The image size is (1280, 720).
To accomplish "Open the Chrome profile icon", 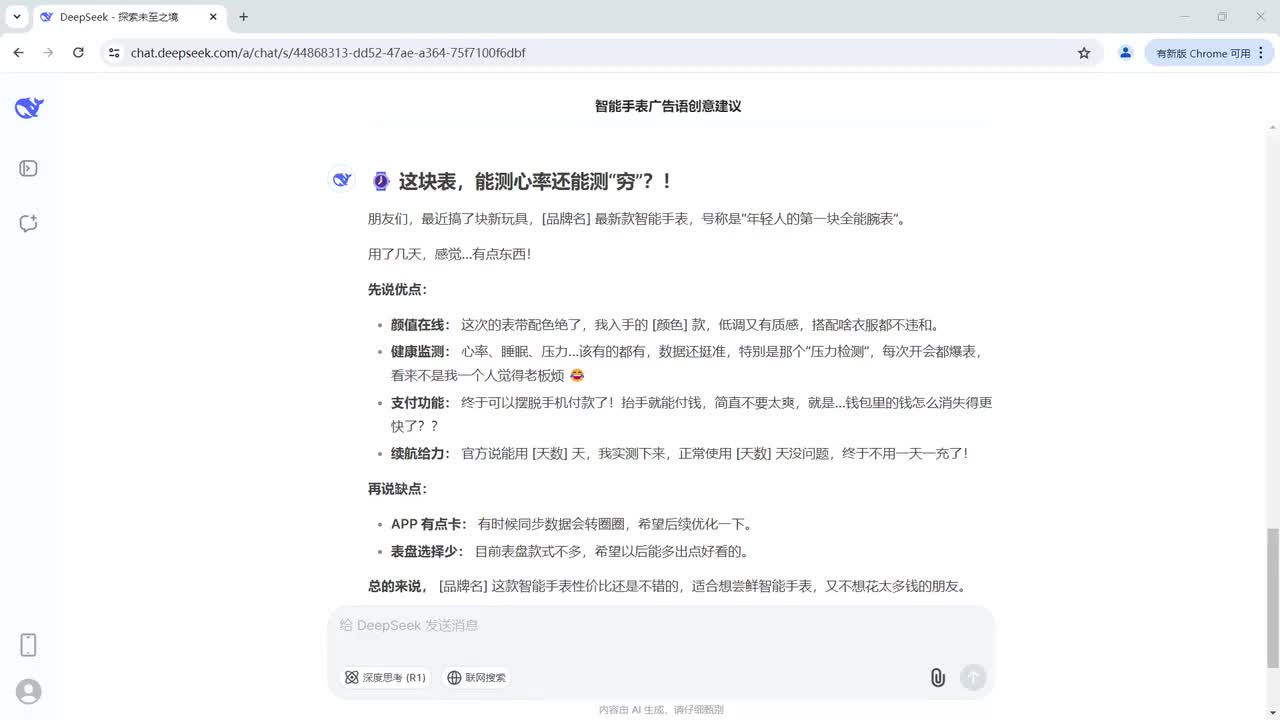I will click(1125, 53).
